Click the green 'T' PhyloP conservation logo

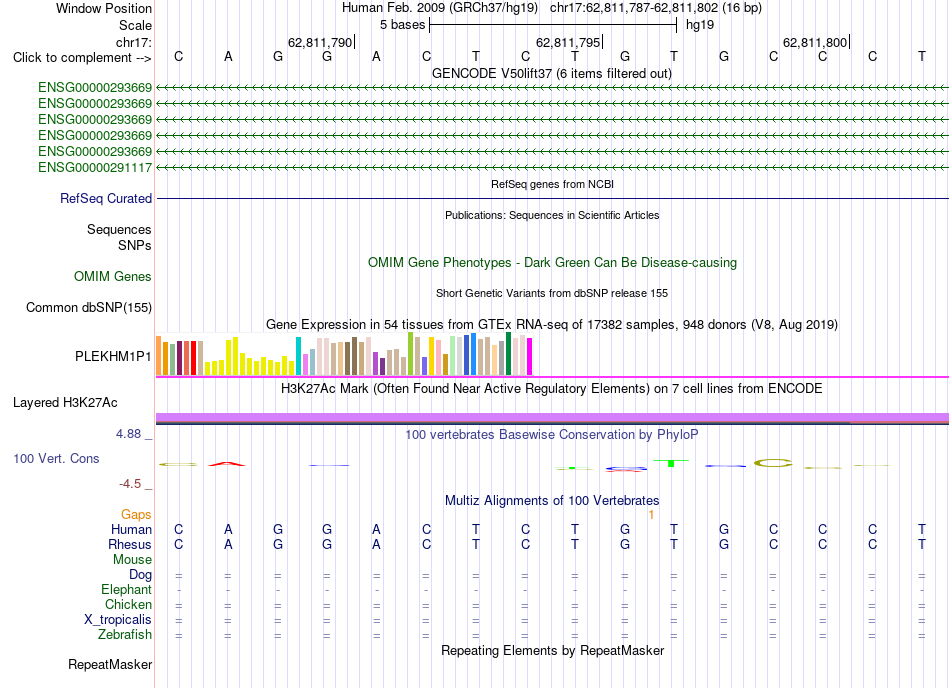pyautogui.click(x=671, y=463)
